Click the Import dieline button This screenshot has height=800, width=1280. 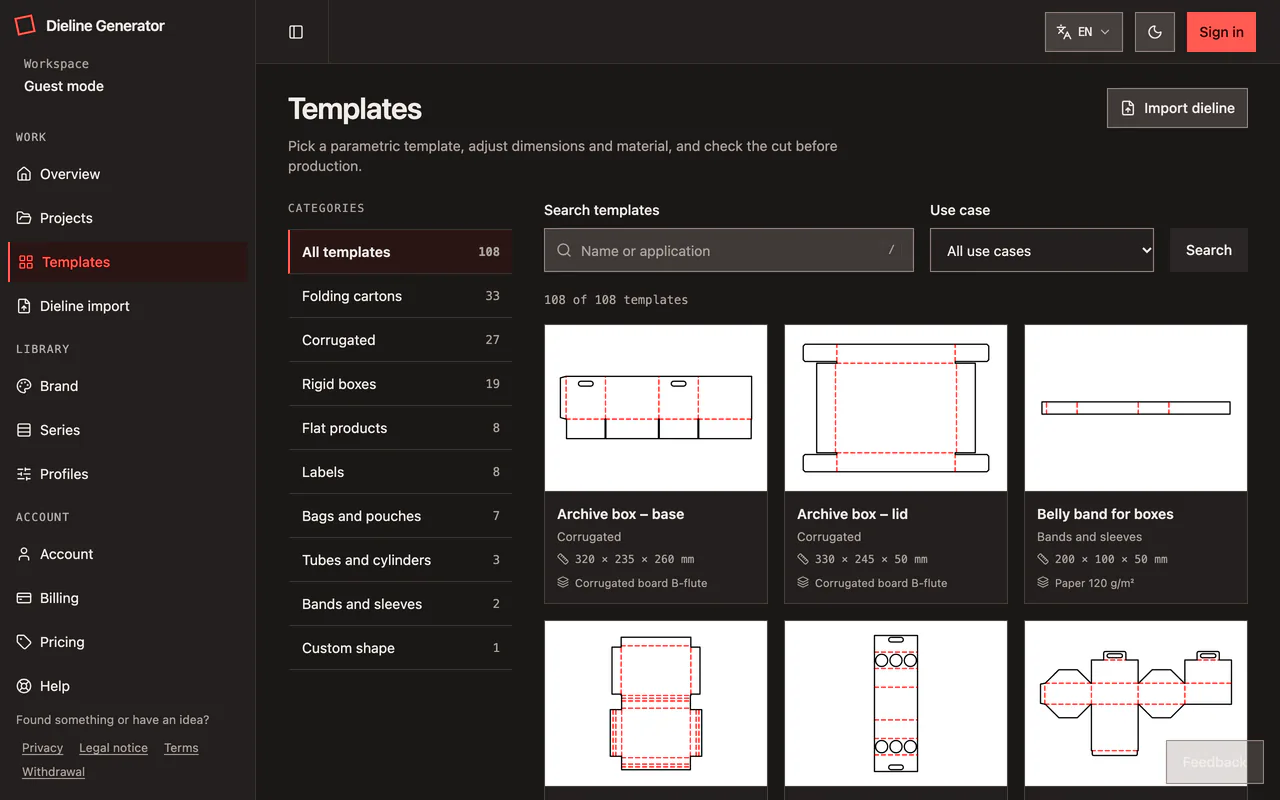click(x=1177, y=108)
